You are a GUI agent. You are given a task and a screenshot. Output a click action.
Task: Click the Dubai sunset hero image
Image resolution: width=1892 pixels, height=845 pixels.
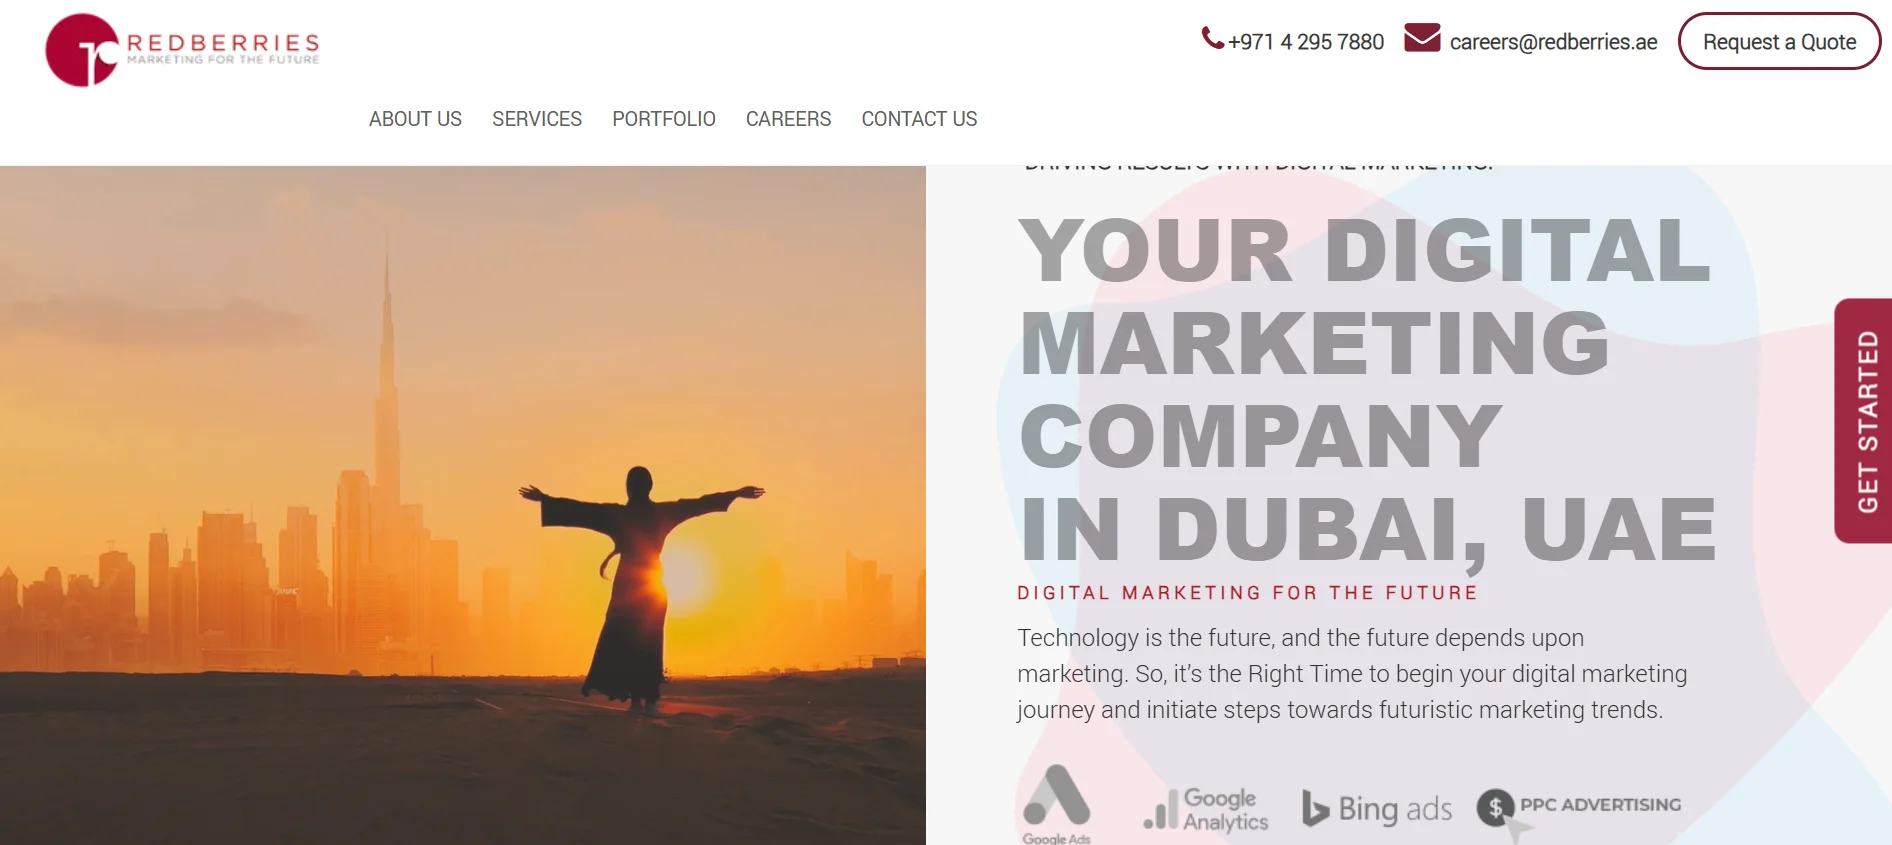(463, 505)
